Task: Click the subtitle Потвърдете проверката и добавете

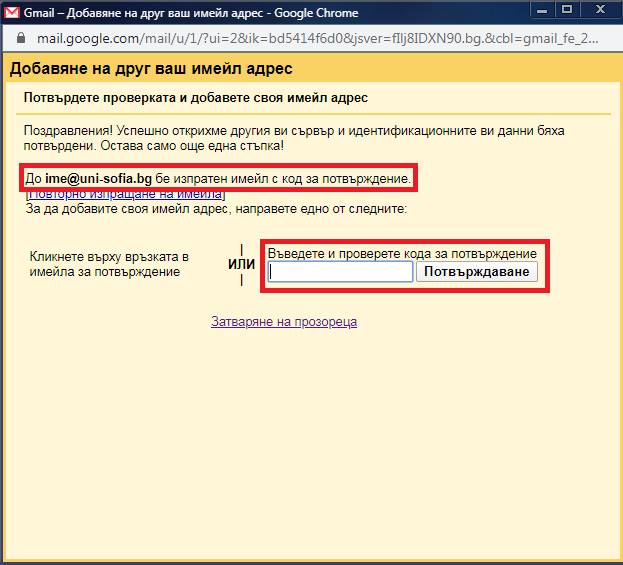Action: tap(195, 98)
